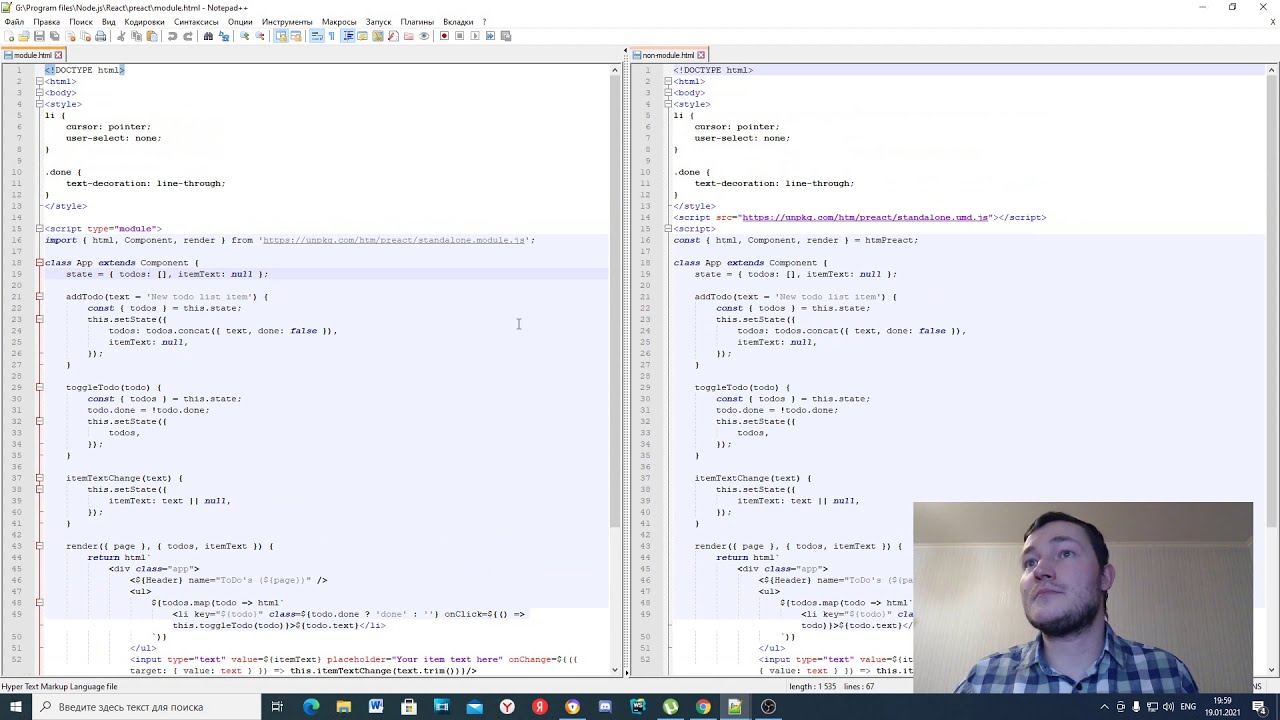Save recorded macro icon
Viewport: 1280px width, 720px height.
click(x=506, y=36)
